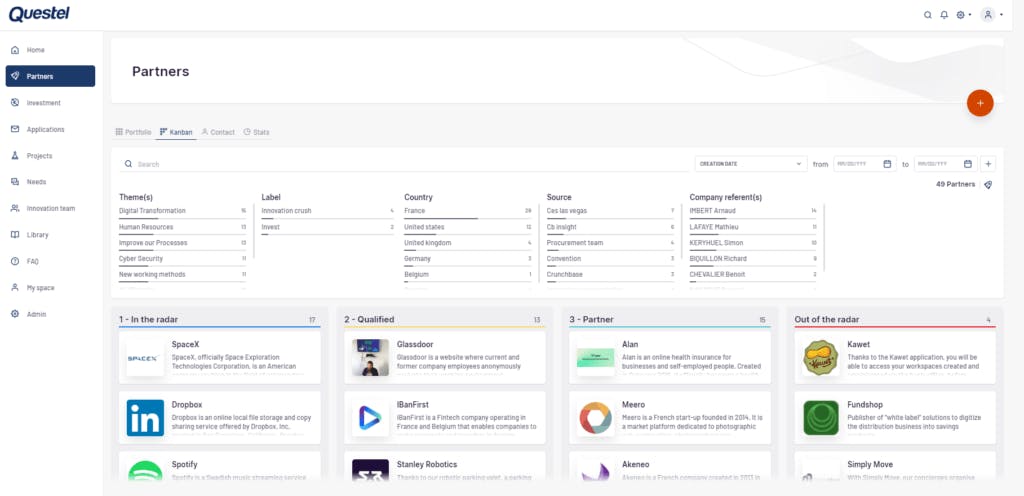
Task: Filter by Improve our Processes theme
Action: click(x=183, y=243)
